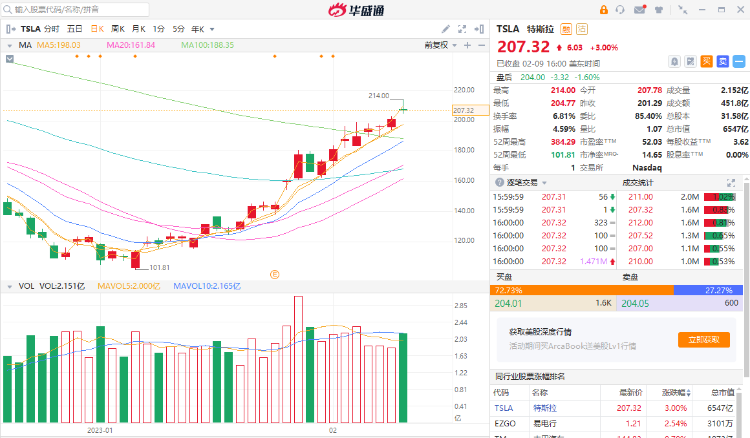Screen dimensions: 750x438
Task: Open the customer service headset icon
Action: point(620,10)
